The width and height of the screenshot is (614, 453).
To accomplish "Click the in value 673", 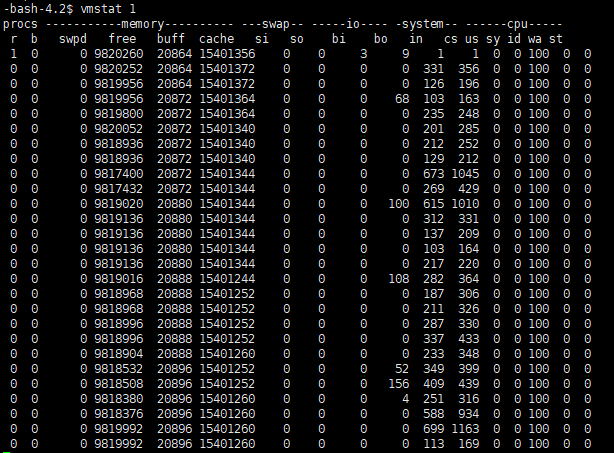I will pyautogui.click(x=433, y=174).
